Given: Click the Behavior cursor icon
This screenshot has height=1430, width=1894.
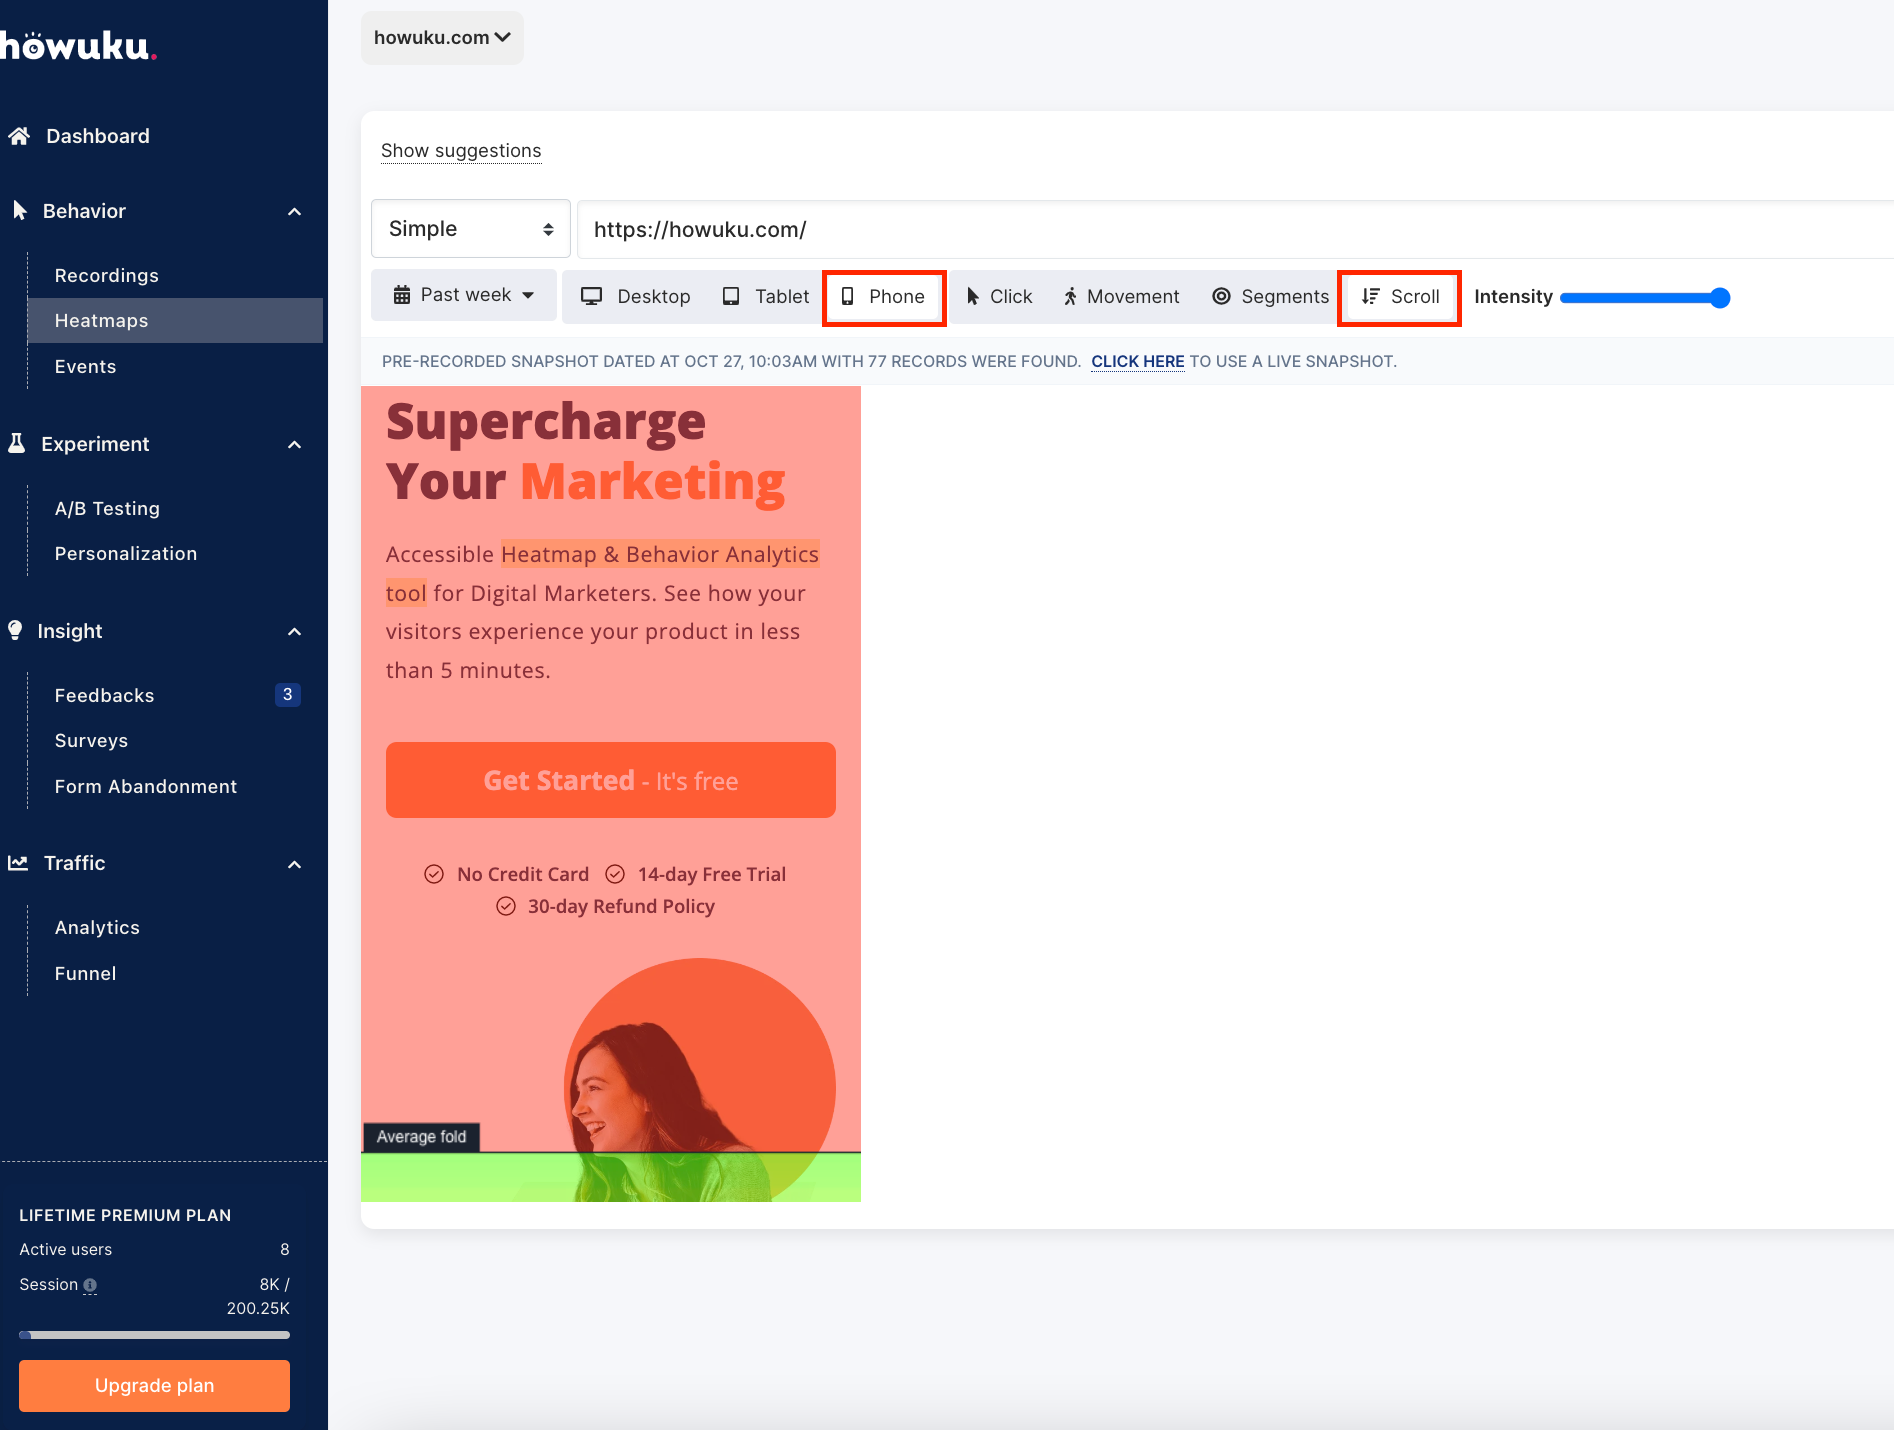Looking at the screenshot, I should point(19,210).
